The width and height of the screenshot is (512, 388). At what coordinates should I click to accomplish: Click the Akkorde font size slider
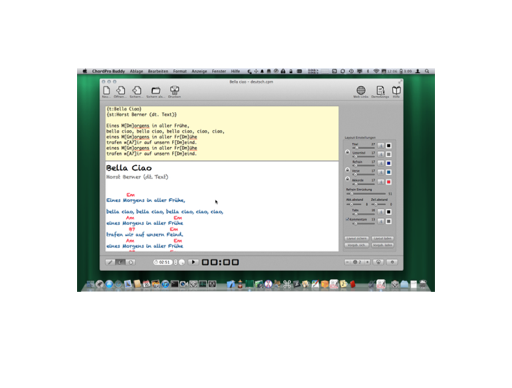tap(364, 184)
